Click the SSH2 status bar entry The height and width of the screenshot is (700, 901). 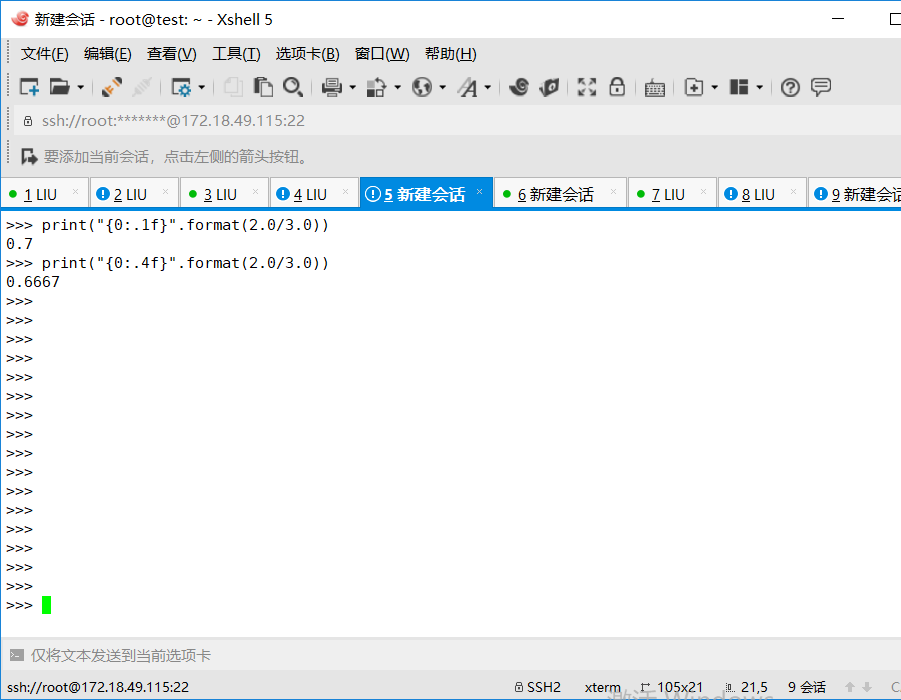click(x=538, y=687)
